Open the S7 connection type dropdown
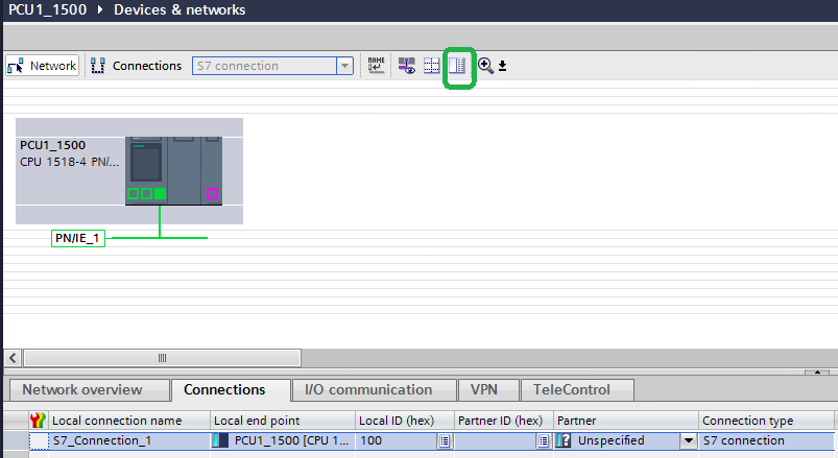The height and width of the screenshot is (458, 838). 345,66
